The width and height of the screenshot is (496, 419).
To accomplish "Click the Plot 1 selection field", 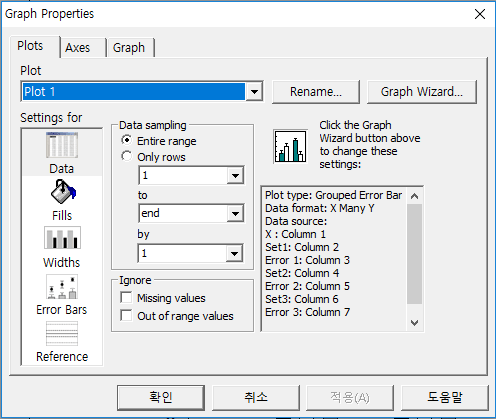I will [134, 92].
